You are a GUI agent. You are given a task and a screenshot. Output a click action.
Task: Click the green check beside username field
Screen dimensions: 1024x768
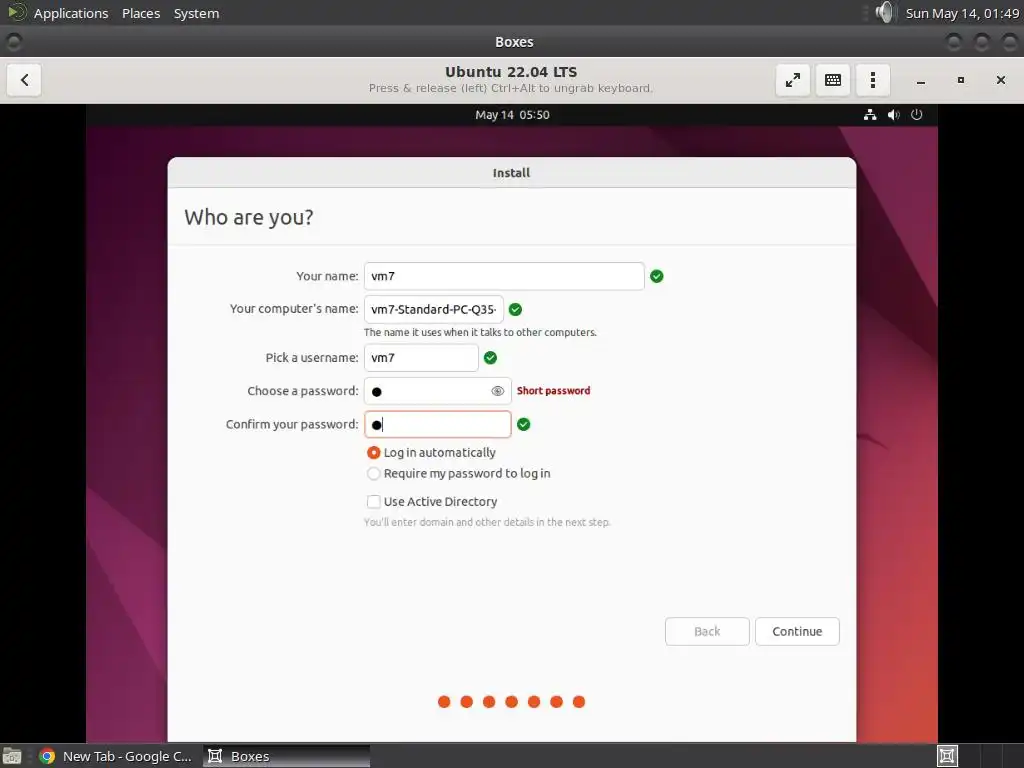pos(490,358)
